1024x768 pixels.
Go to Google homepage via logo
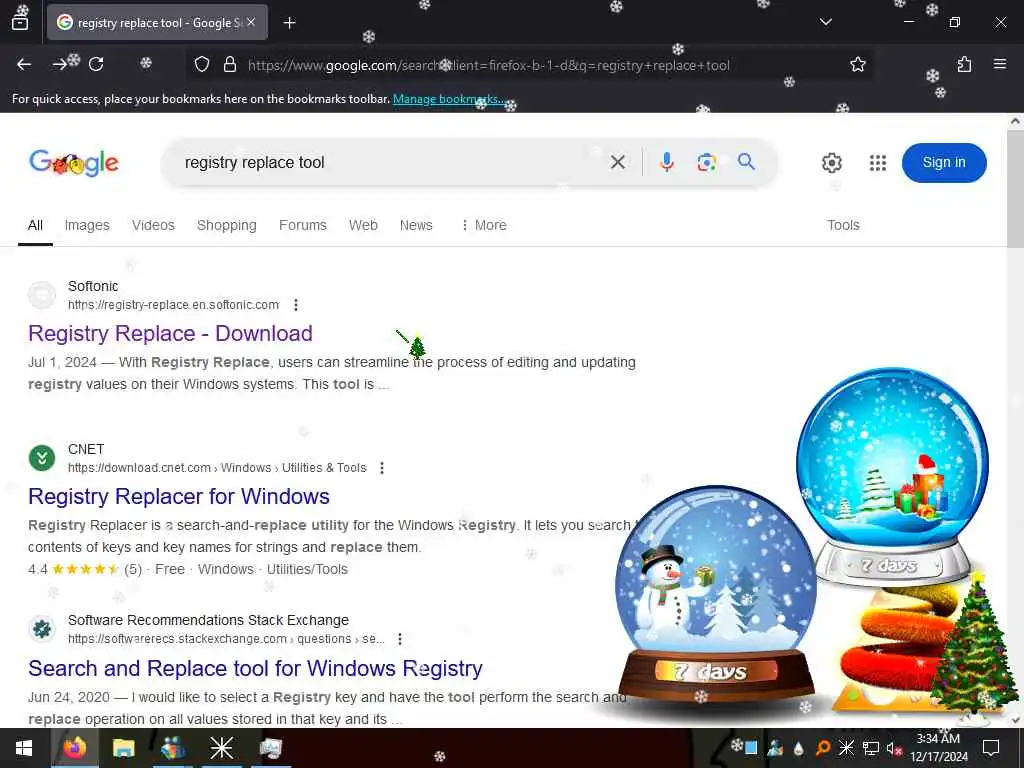tap(74, 163)
